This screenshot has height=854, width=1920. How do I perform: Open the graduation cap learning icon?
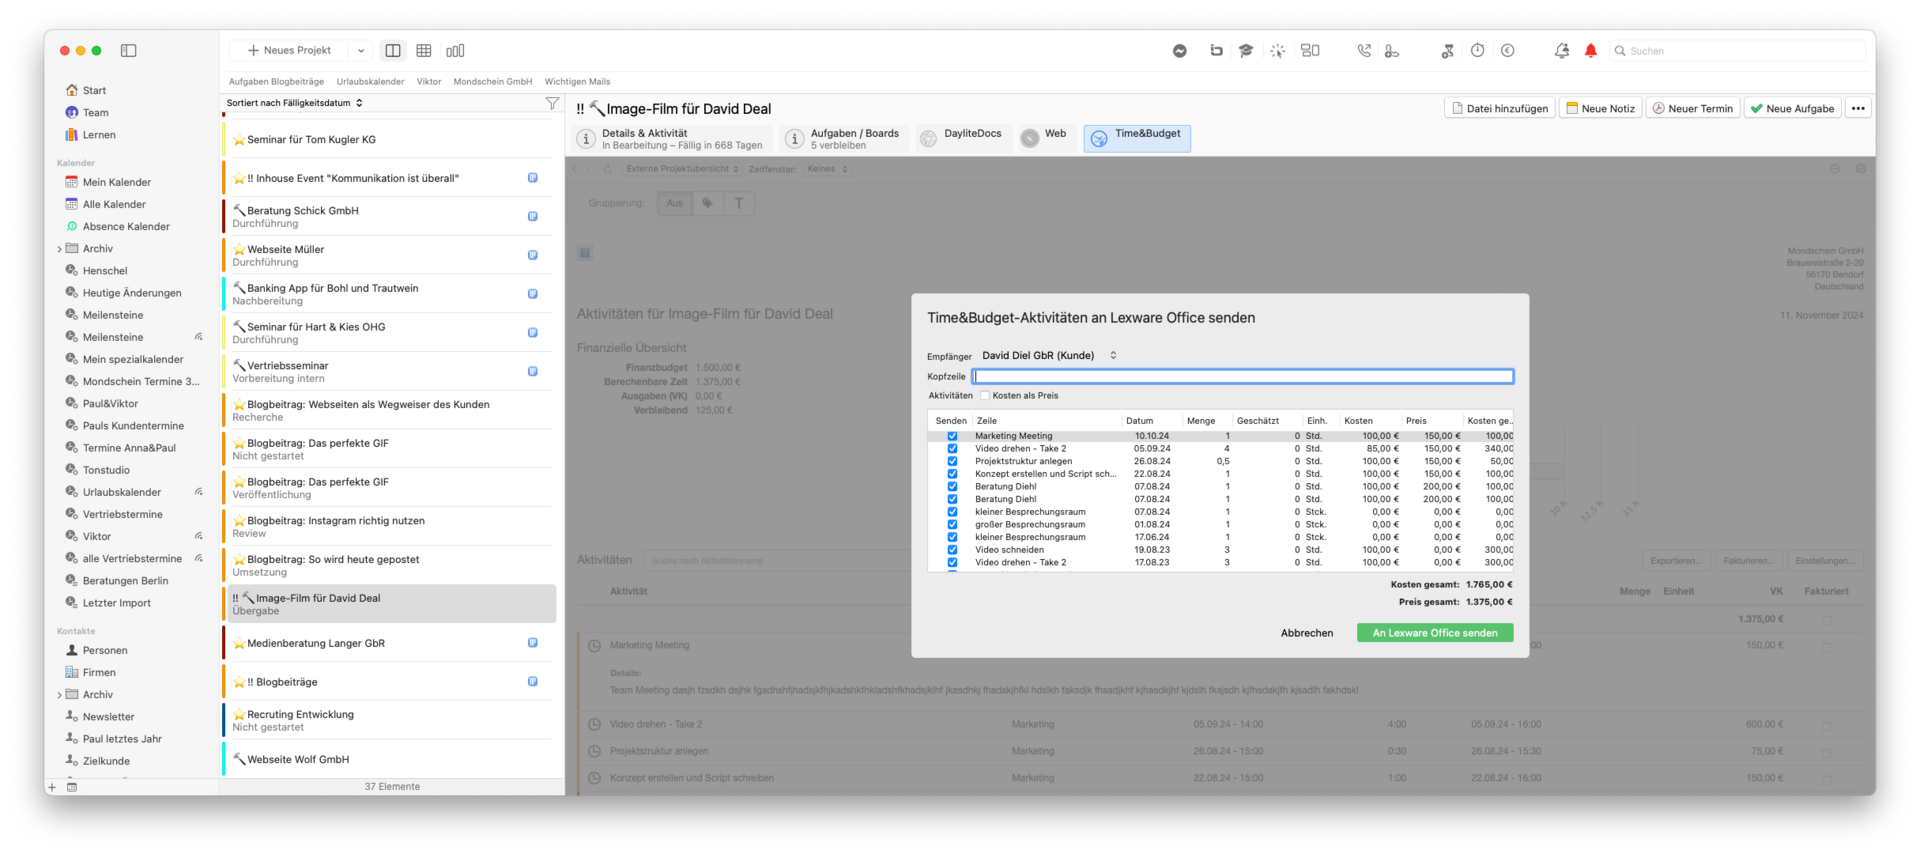coord(1246,51)
